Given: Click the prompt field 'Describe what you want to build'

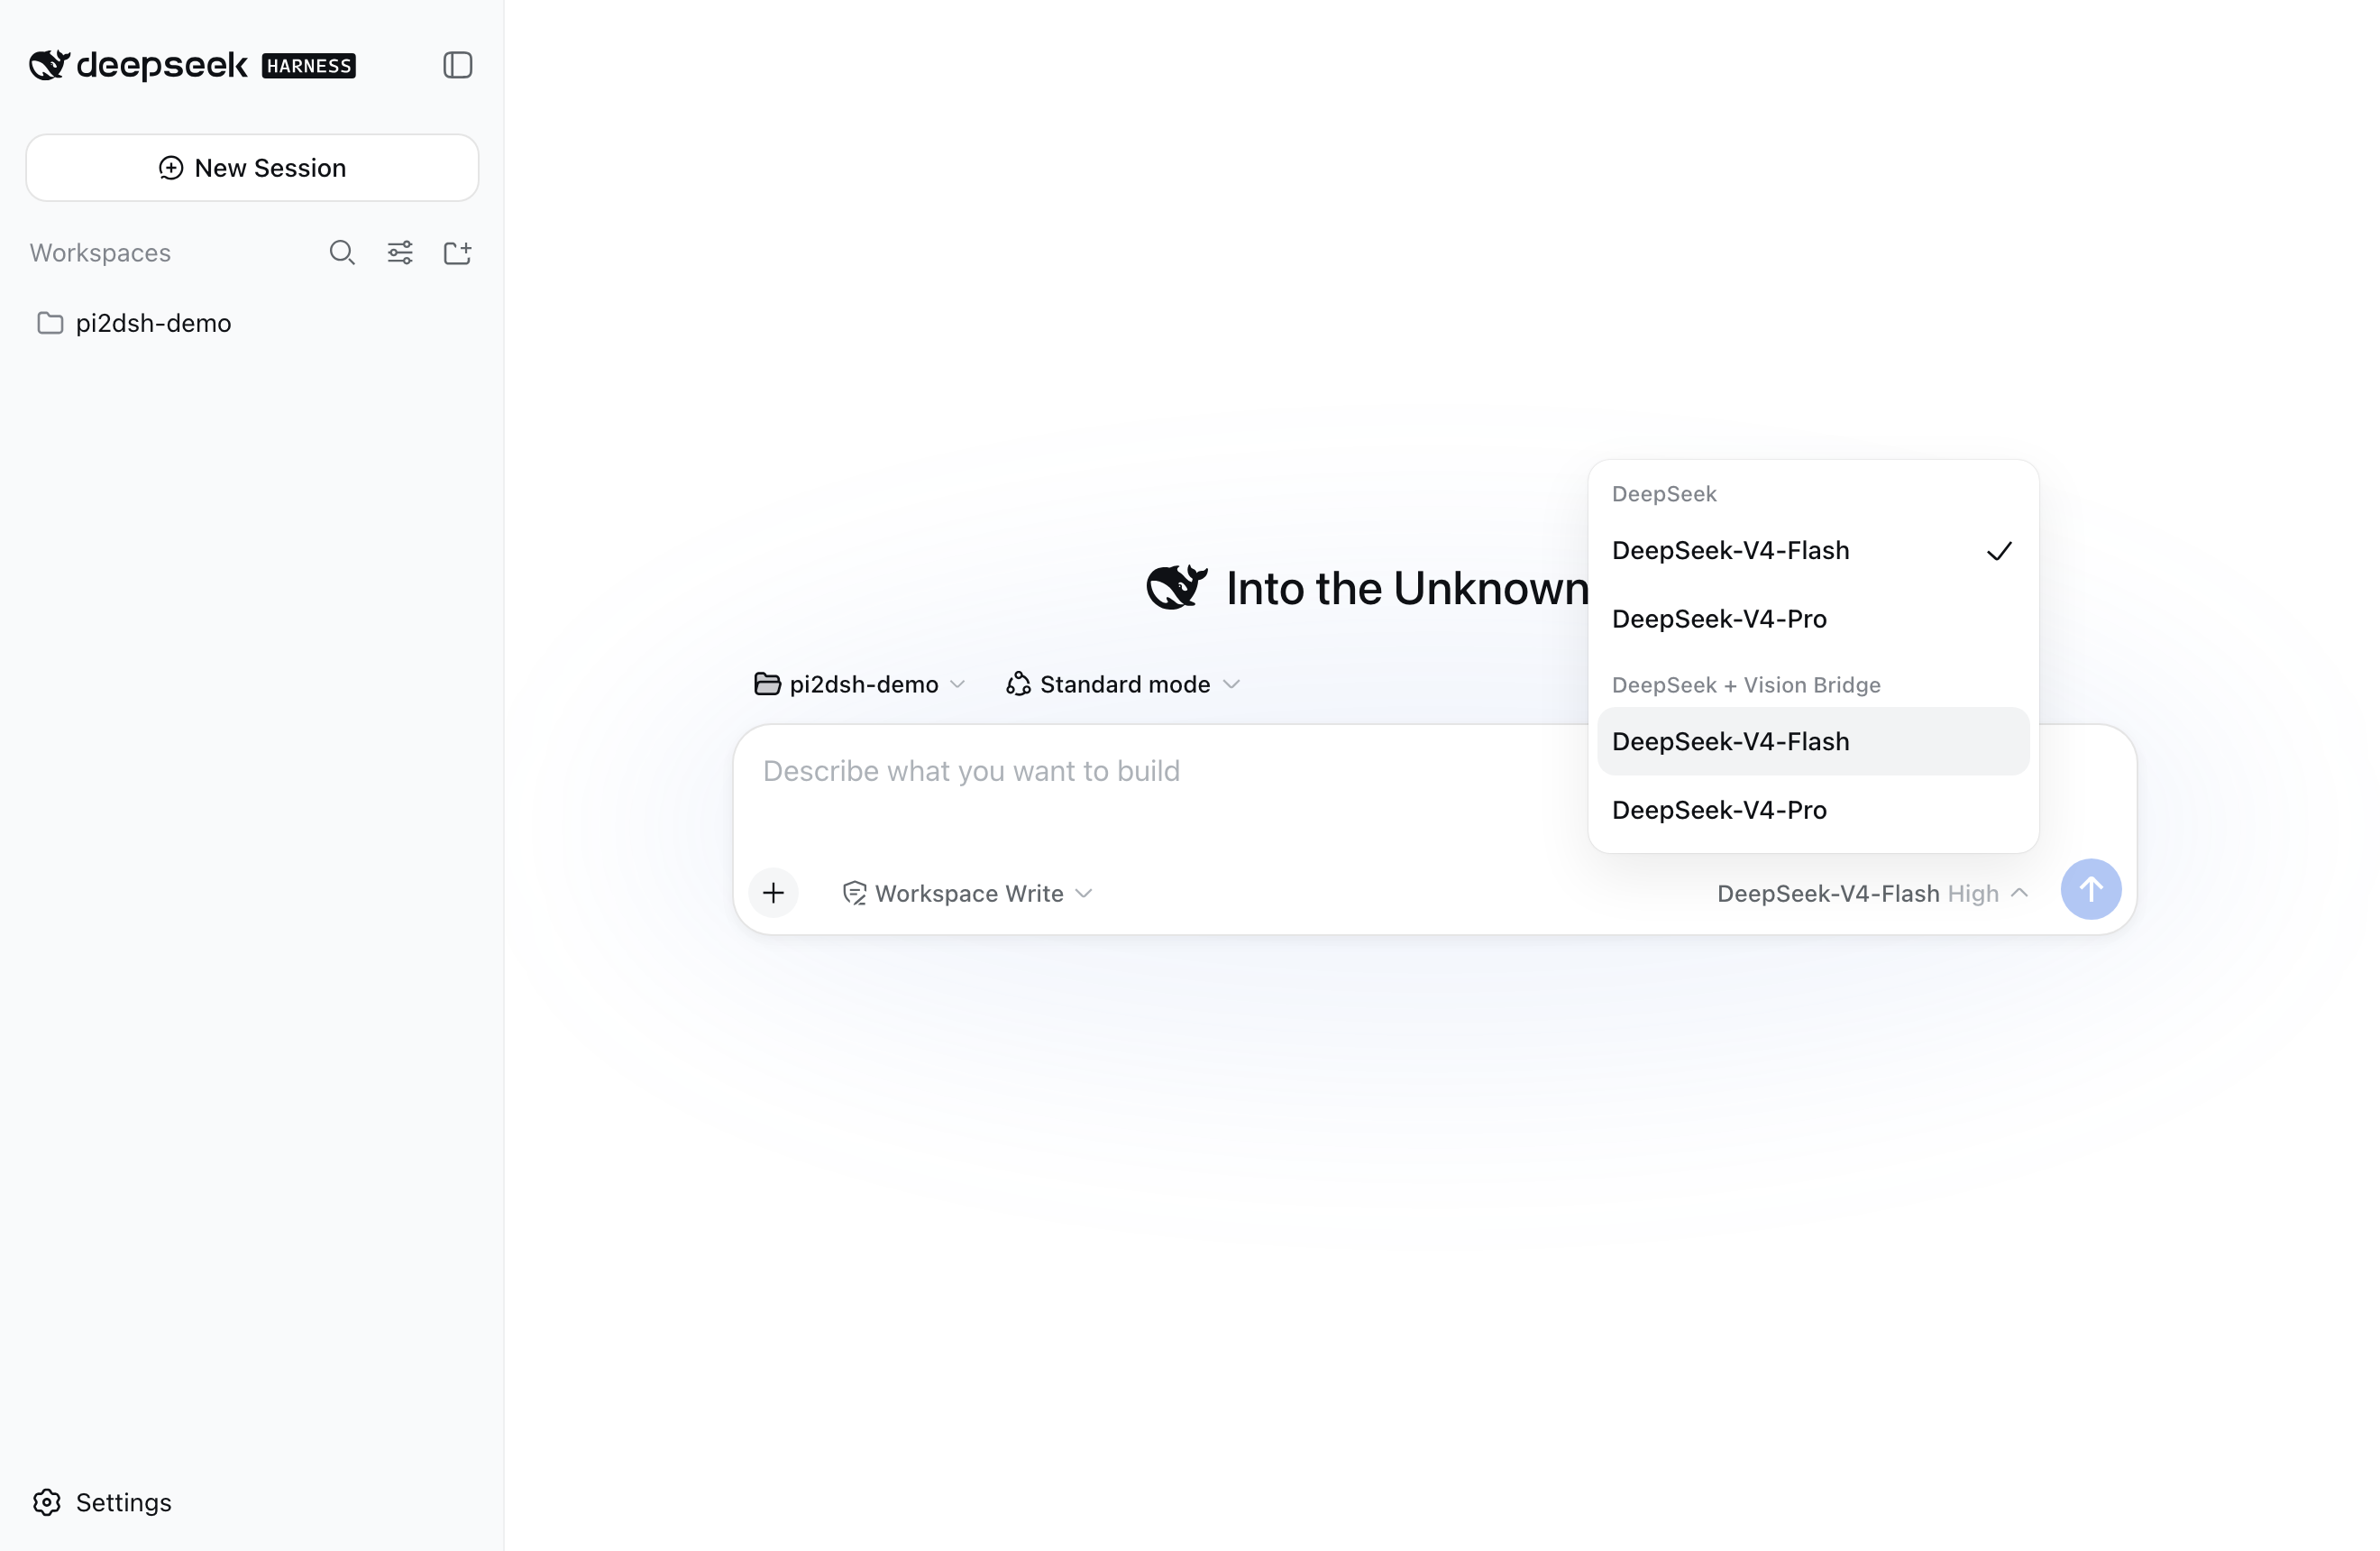Looking at the screenshot, I should coord(1160,771).
